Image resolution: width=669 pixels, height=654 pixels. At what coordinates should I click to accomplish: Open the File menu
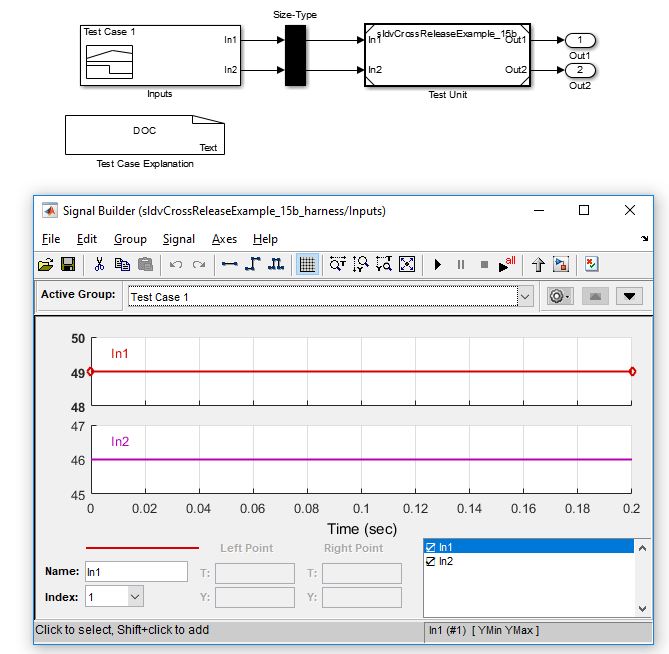[x=51, y=239]
